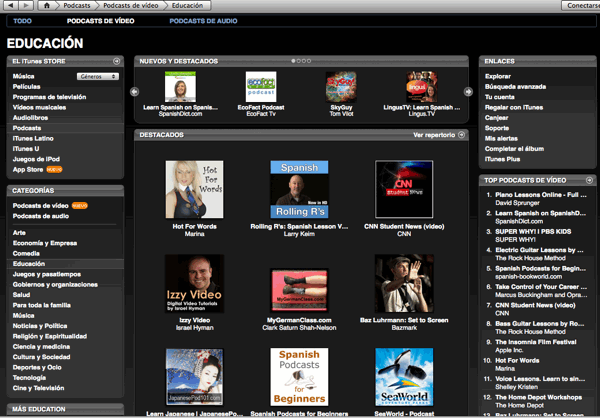
Task: Open Programas de televisión store section
Action: (x=49, y=97)
